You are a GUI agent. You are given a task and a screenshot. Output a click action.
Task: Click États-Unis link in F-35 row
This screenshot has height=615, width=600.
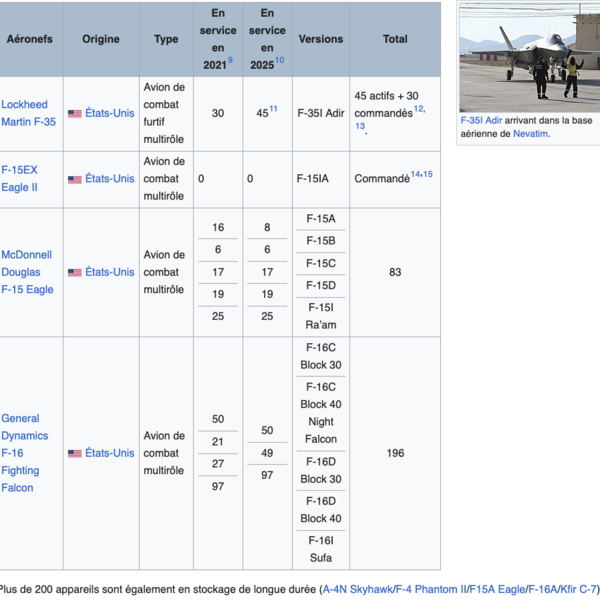109,113
